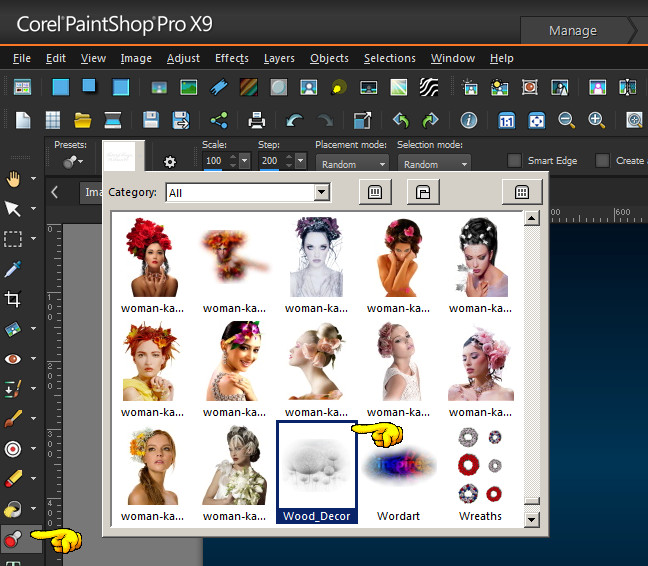Screen dimensions: 648x566
Task: Open the Layers menu
Action: [x=279, y=58]
